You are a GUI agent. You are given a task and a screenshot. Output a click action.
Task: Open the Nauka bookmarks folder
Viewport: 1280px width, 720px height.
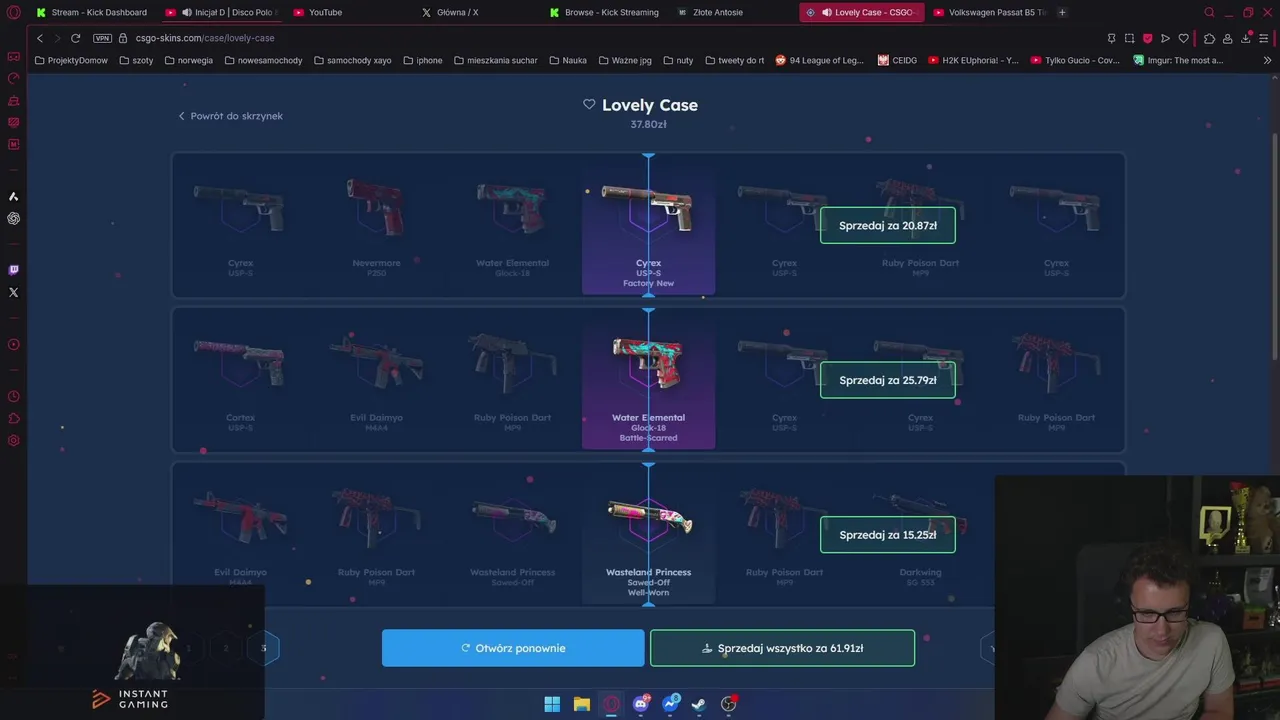[567, 60]
